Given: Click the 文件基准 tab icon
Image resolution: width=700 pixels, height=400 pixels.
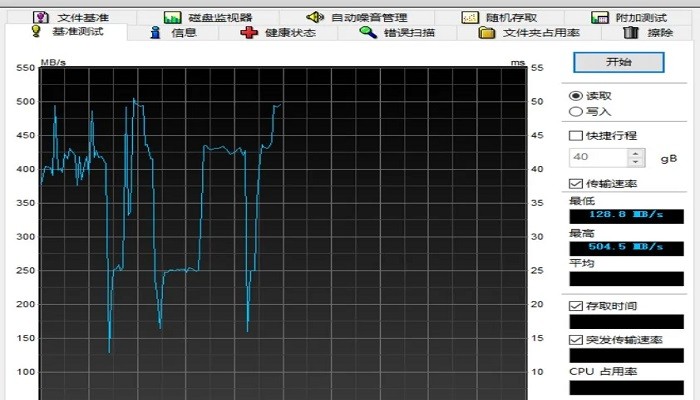Looking at the screenshot, I should pyautogui.click(x=41, y=17).
